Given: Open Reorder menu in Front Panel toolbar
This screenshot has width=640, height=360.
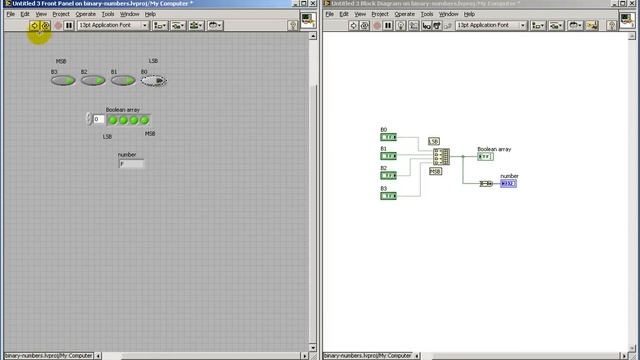Looking at the screenshot, I should tap(215, 25).
